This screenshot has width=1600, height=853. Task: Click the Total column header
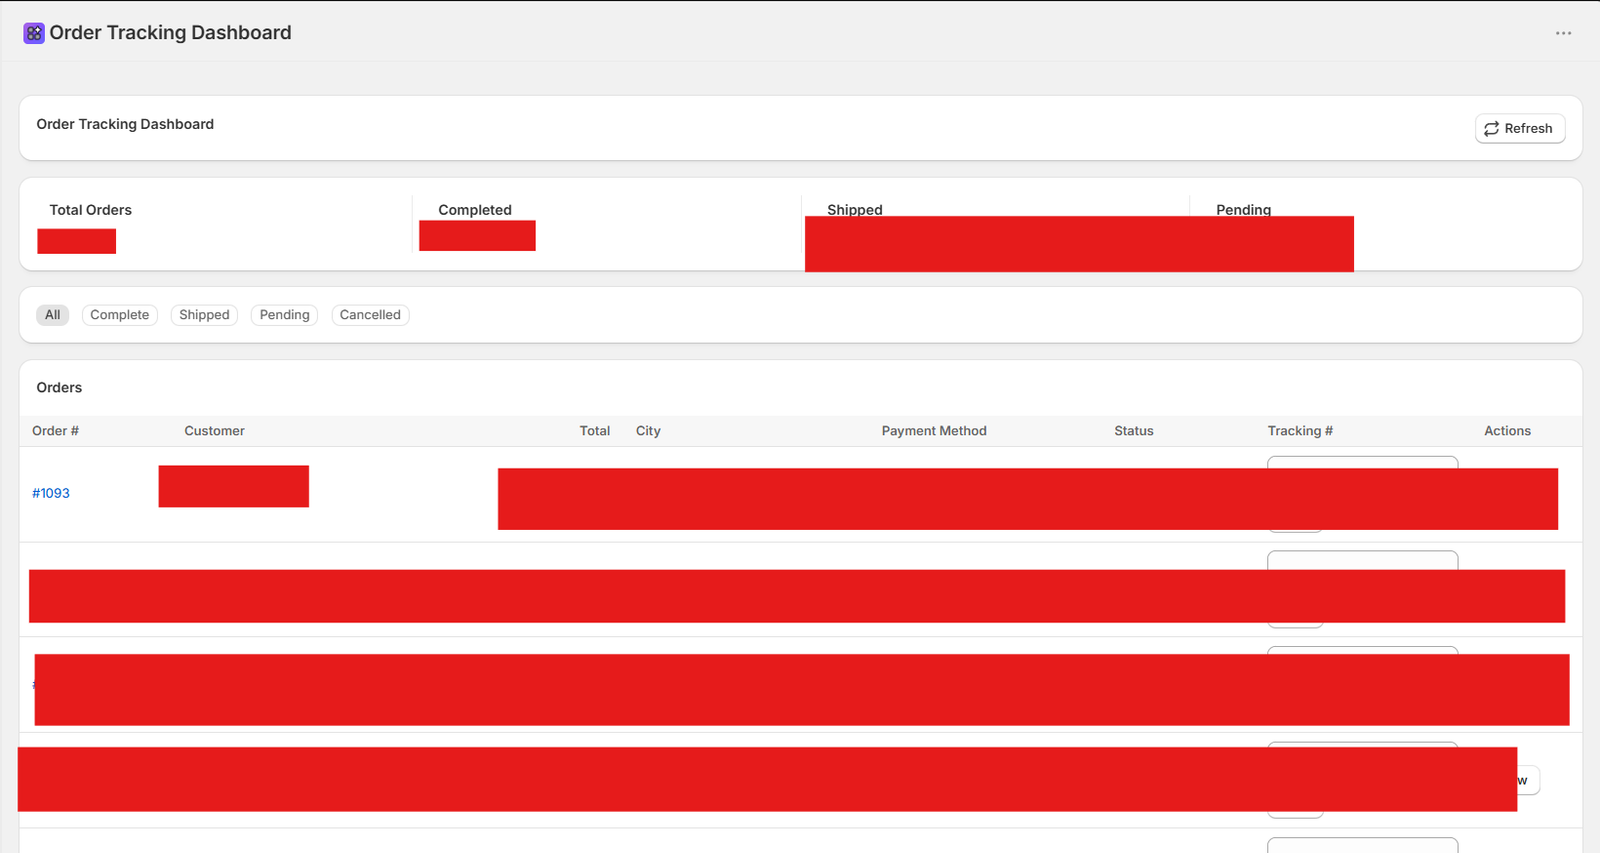point(595,431)
